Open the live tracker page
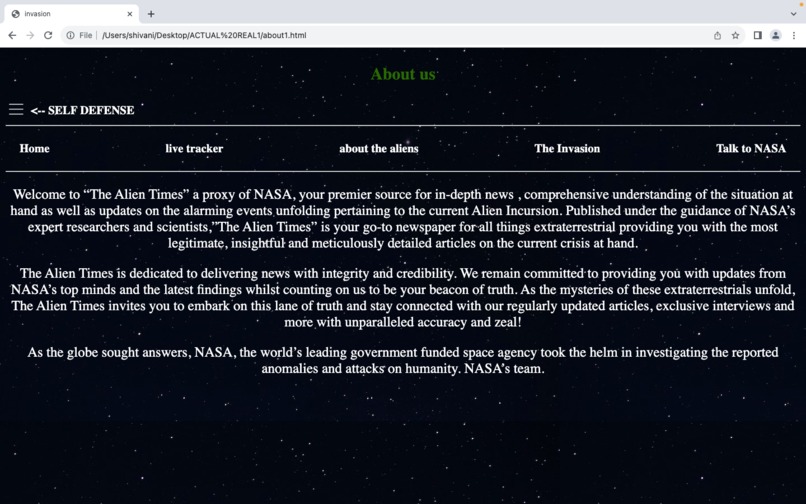The image size is (806, 504). (194, 149)
